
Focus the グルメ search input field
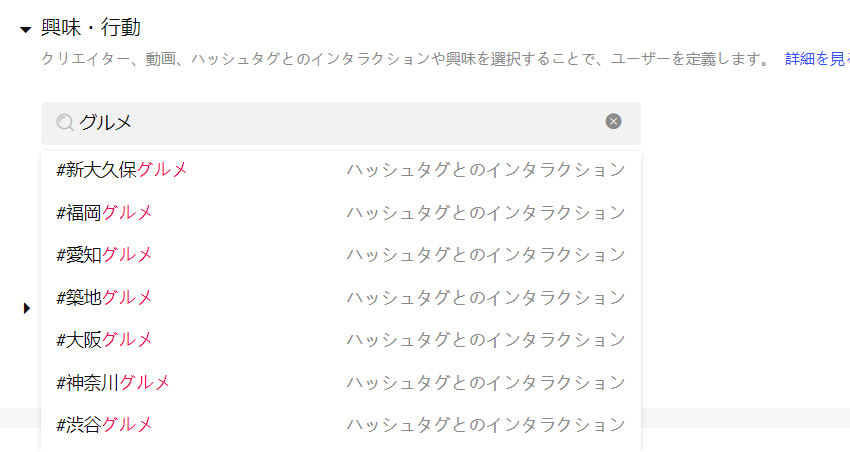340,123
